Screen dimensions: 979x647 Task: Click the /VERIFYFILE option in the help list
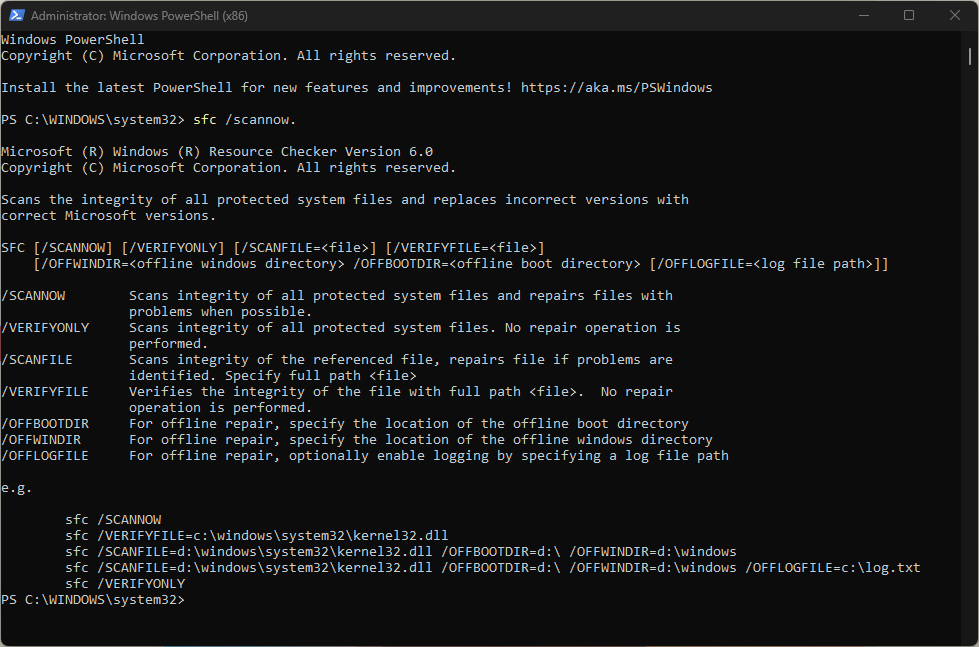click(x=46, y=392)
